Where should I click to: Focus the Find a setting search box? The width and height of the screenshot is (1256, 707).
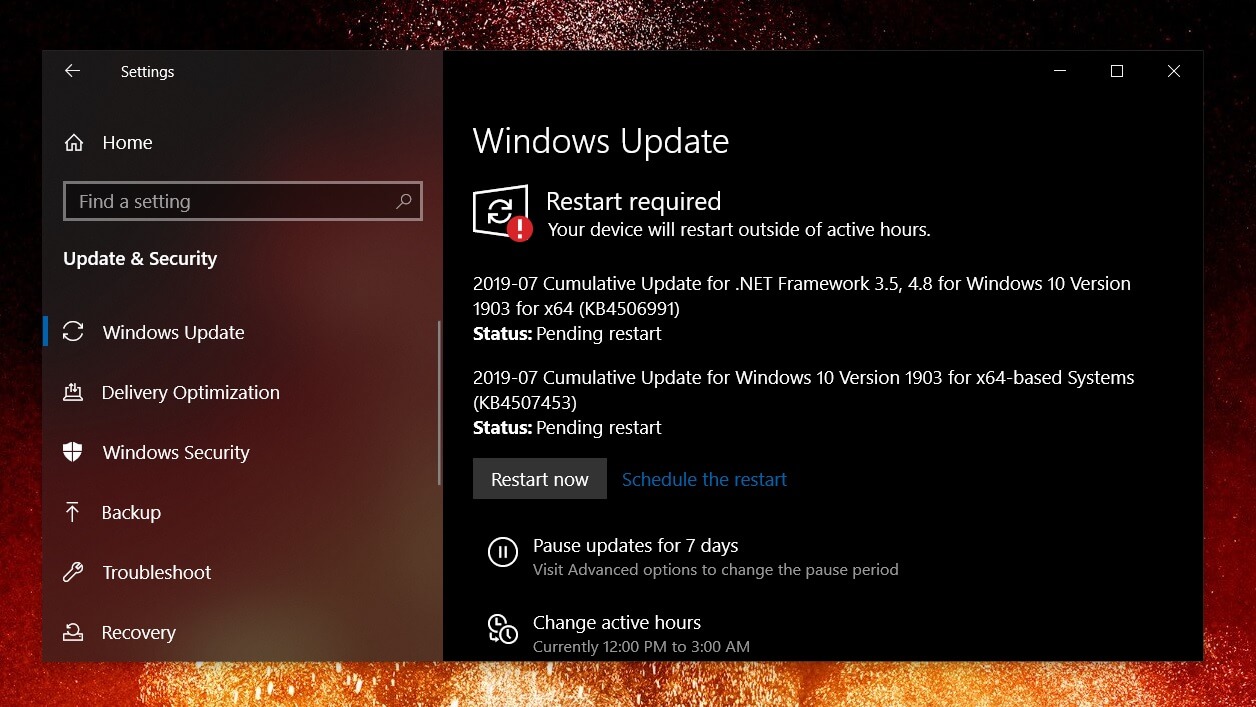tap(242, 201)
